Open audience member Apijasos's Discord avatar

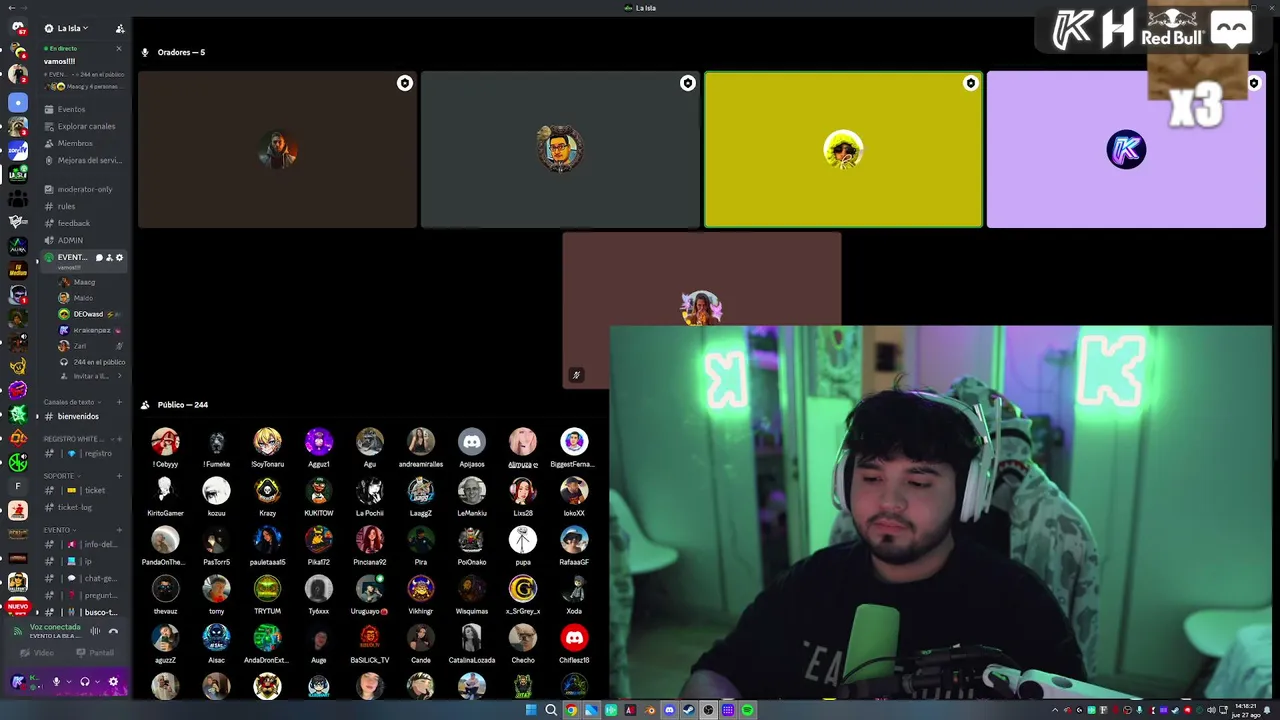point(472,441)
